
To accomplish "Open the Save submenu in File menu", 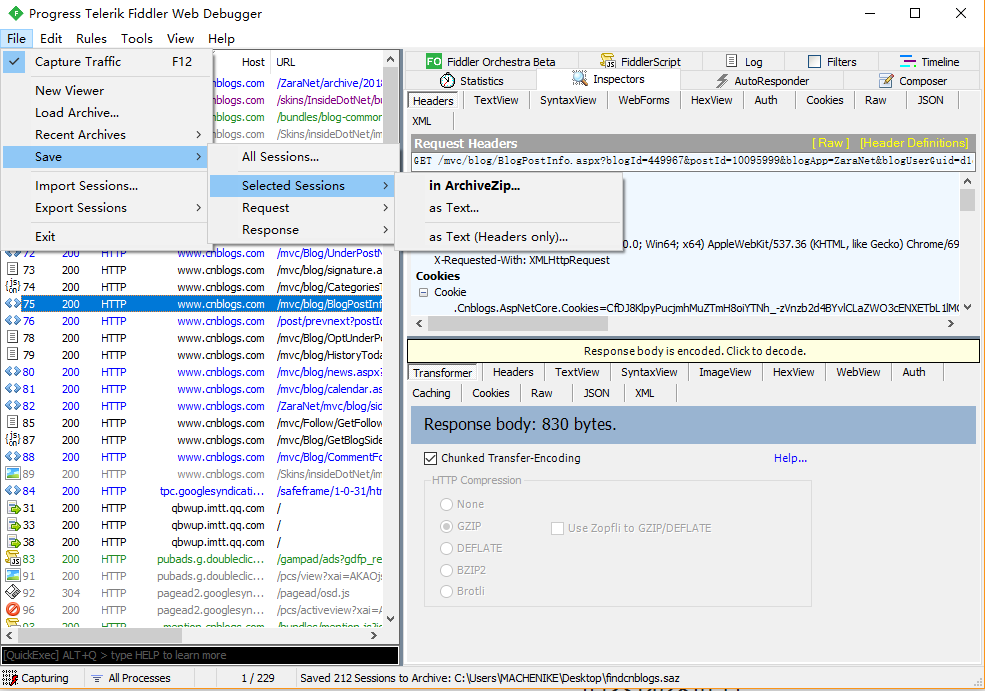I will [104, 156].
